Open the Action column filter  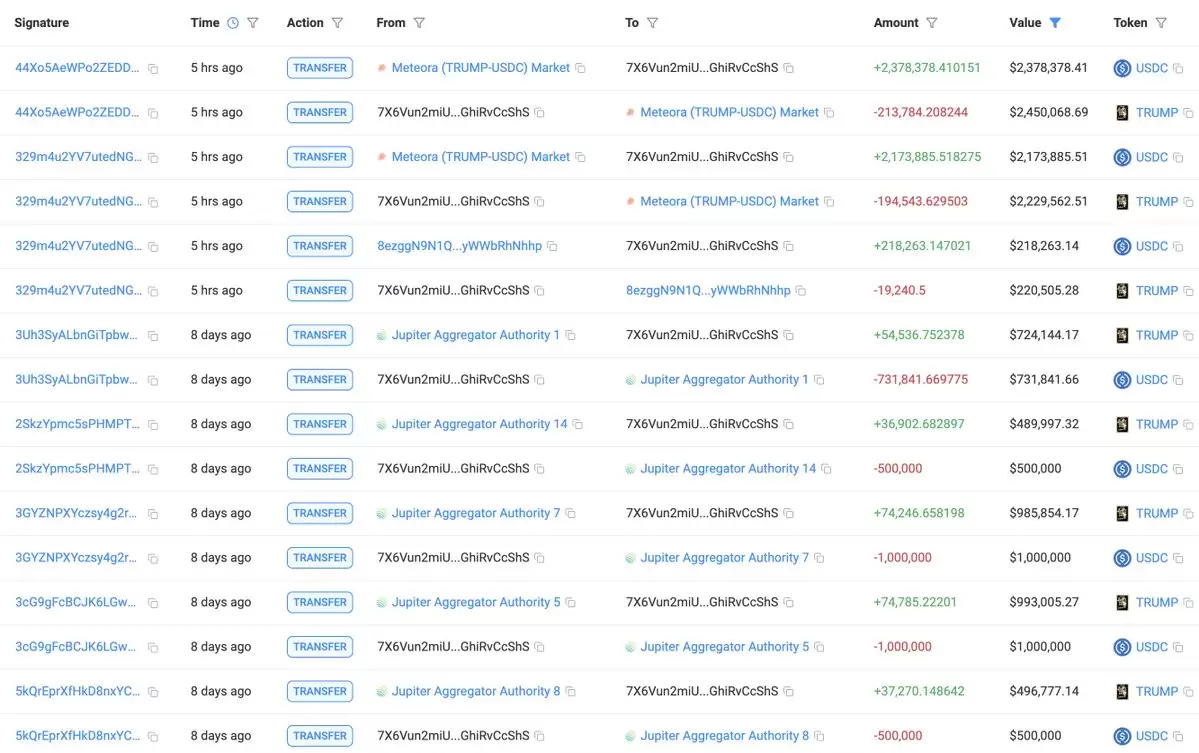(x=337, y=23)
